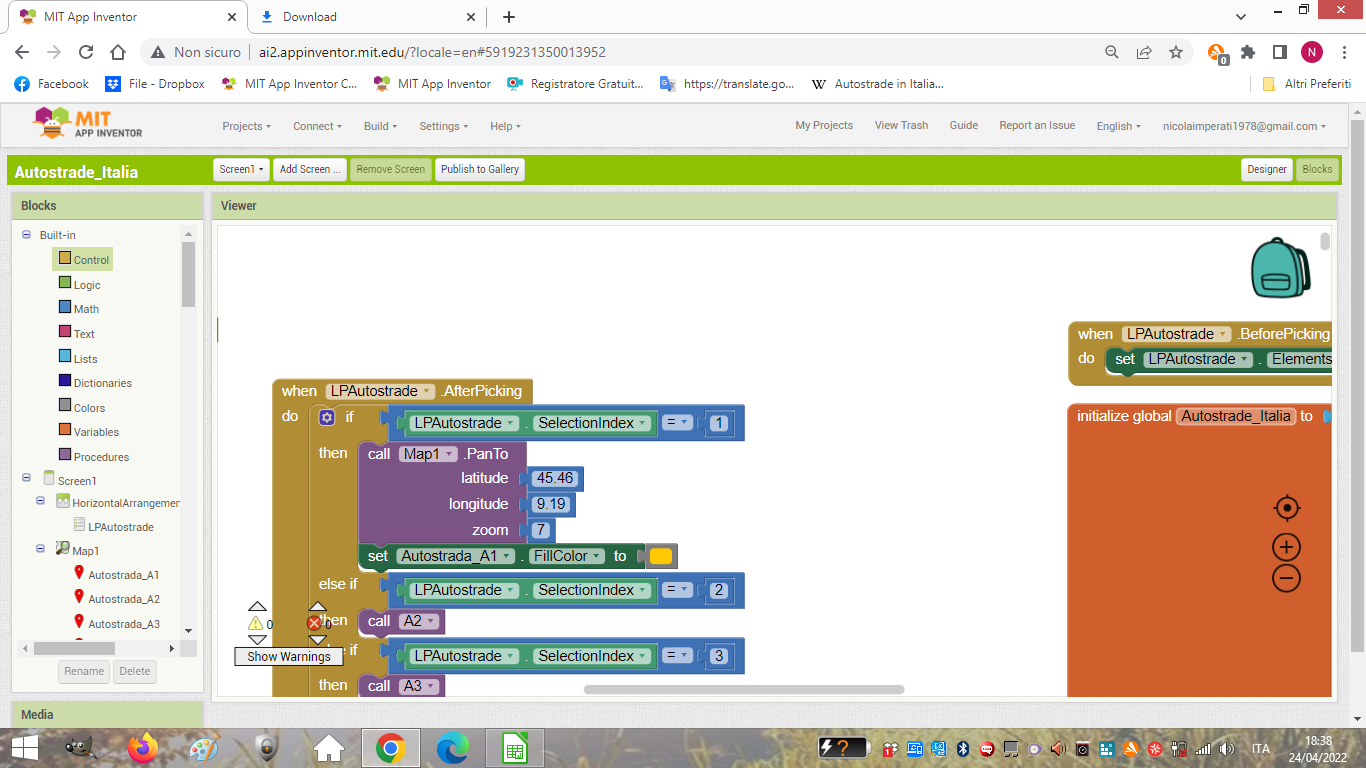Image resolution: width=1366 pixels, height=768 pixels.
Task: Switch to the Designer view
Action: coord(1267,169)
